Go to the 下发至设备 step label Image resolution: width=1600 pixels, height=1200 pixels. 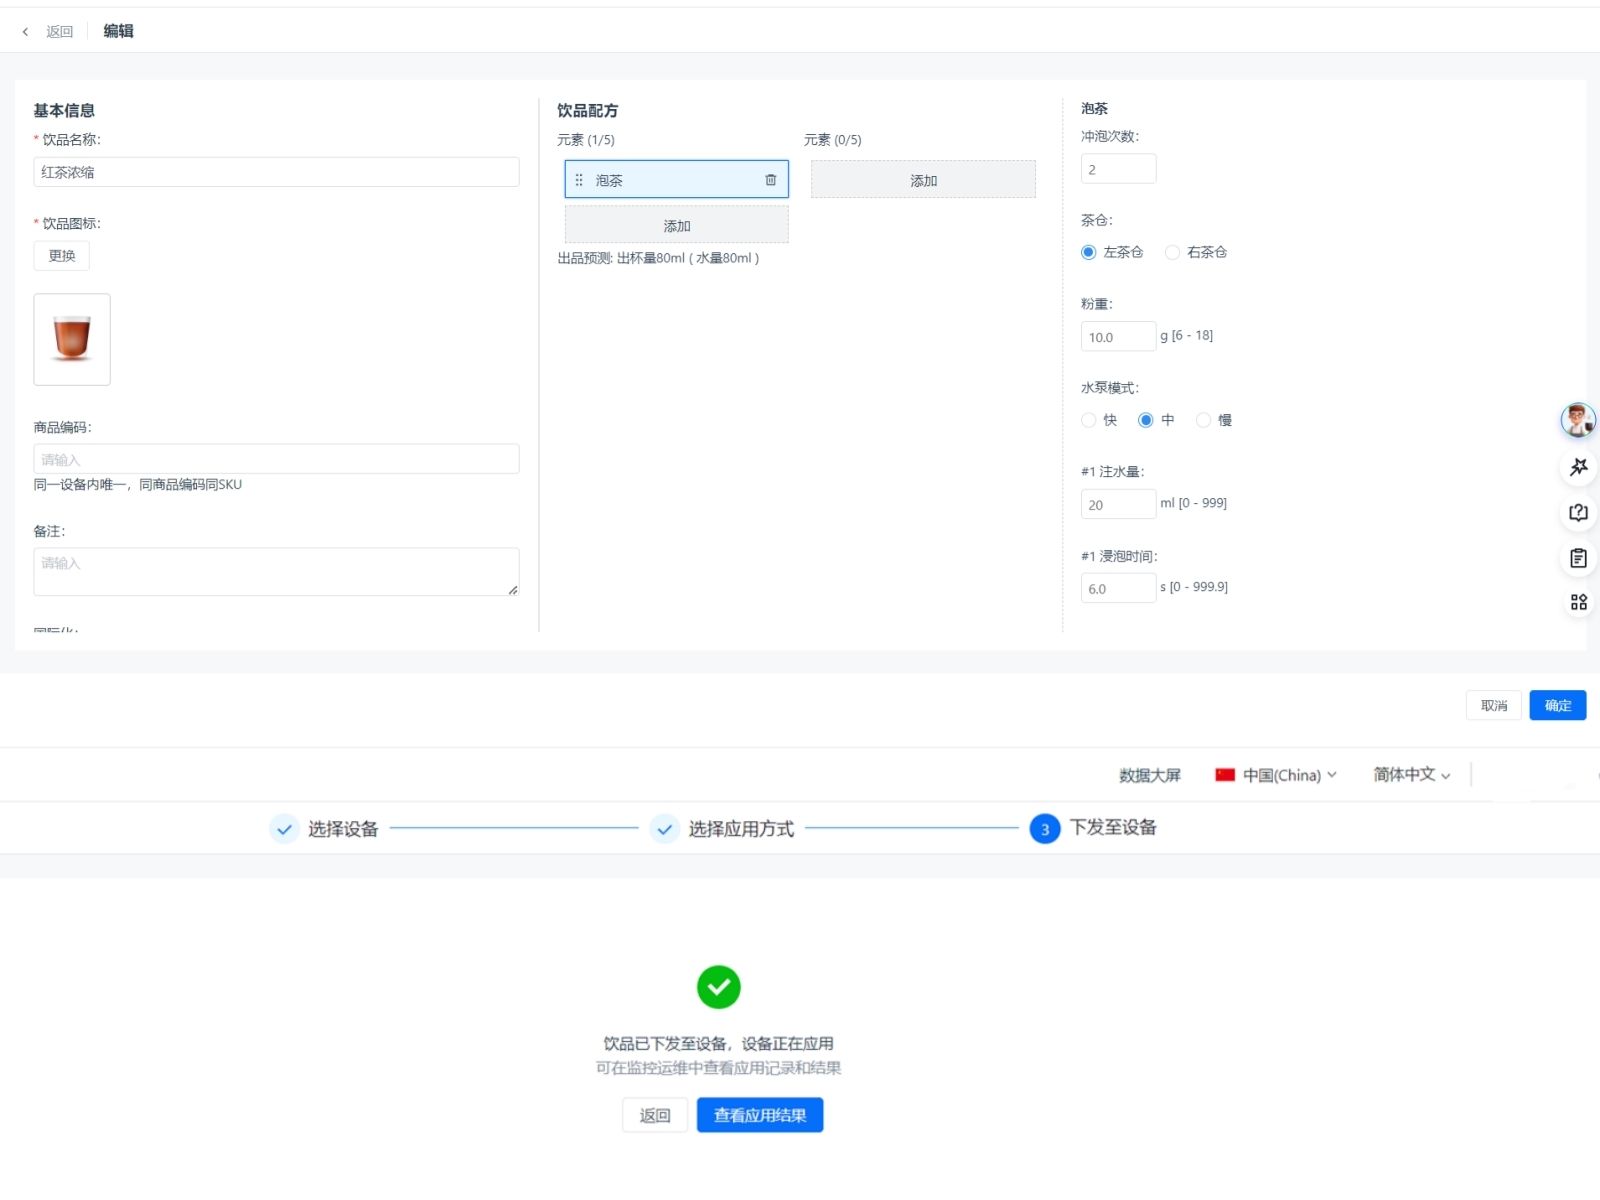(1113, 828)
